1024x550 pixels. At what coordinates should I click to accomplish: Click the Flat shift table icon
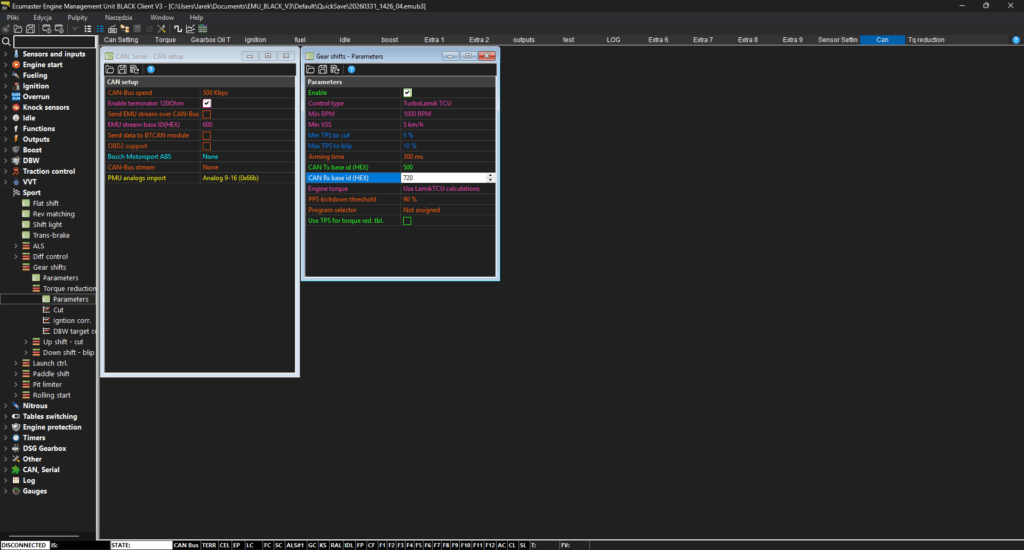[x=26, y=203]
